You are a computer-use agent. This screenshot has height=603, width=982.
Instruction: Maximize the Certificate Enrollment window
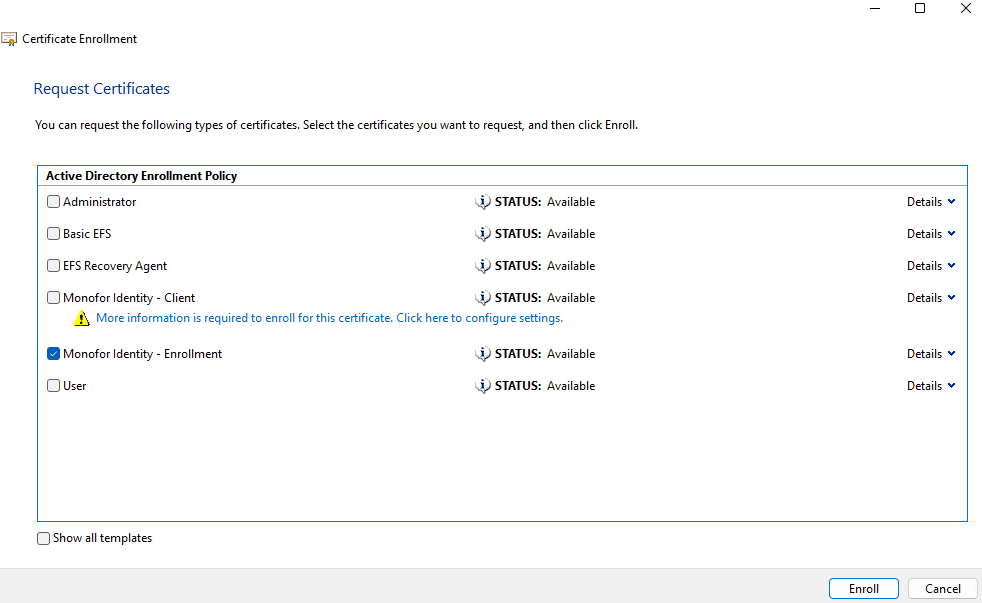click(x=920, y=8)
